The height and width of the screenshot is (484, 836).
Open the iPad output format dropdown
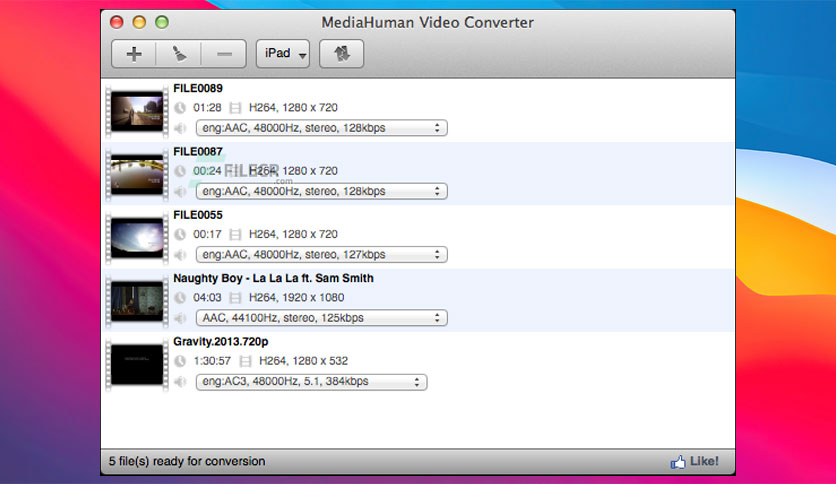[283, 54]
